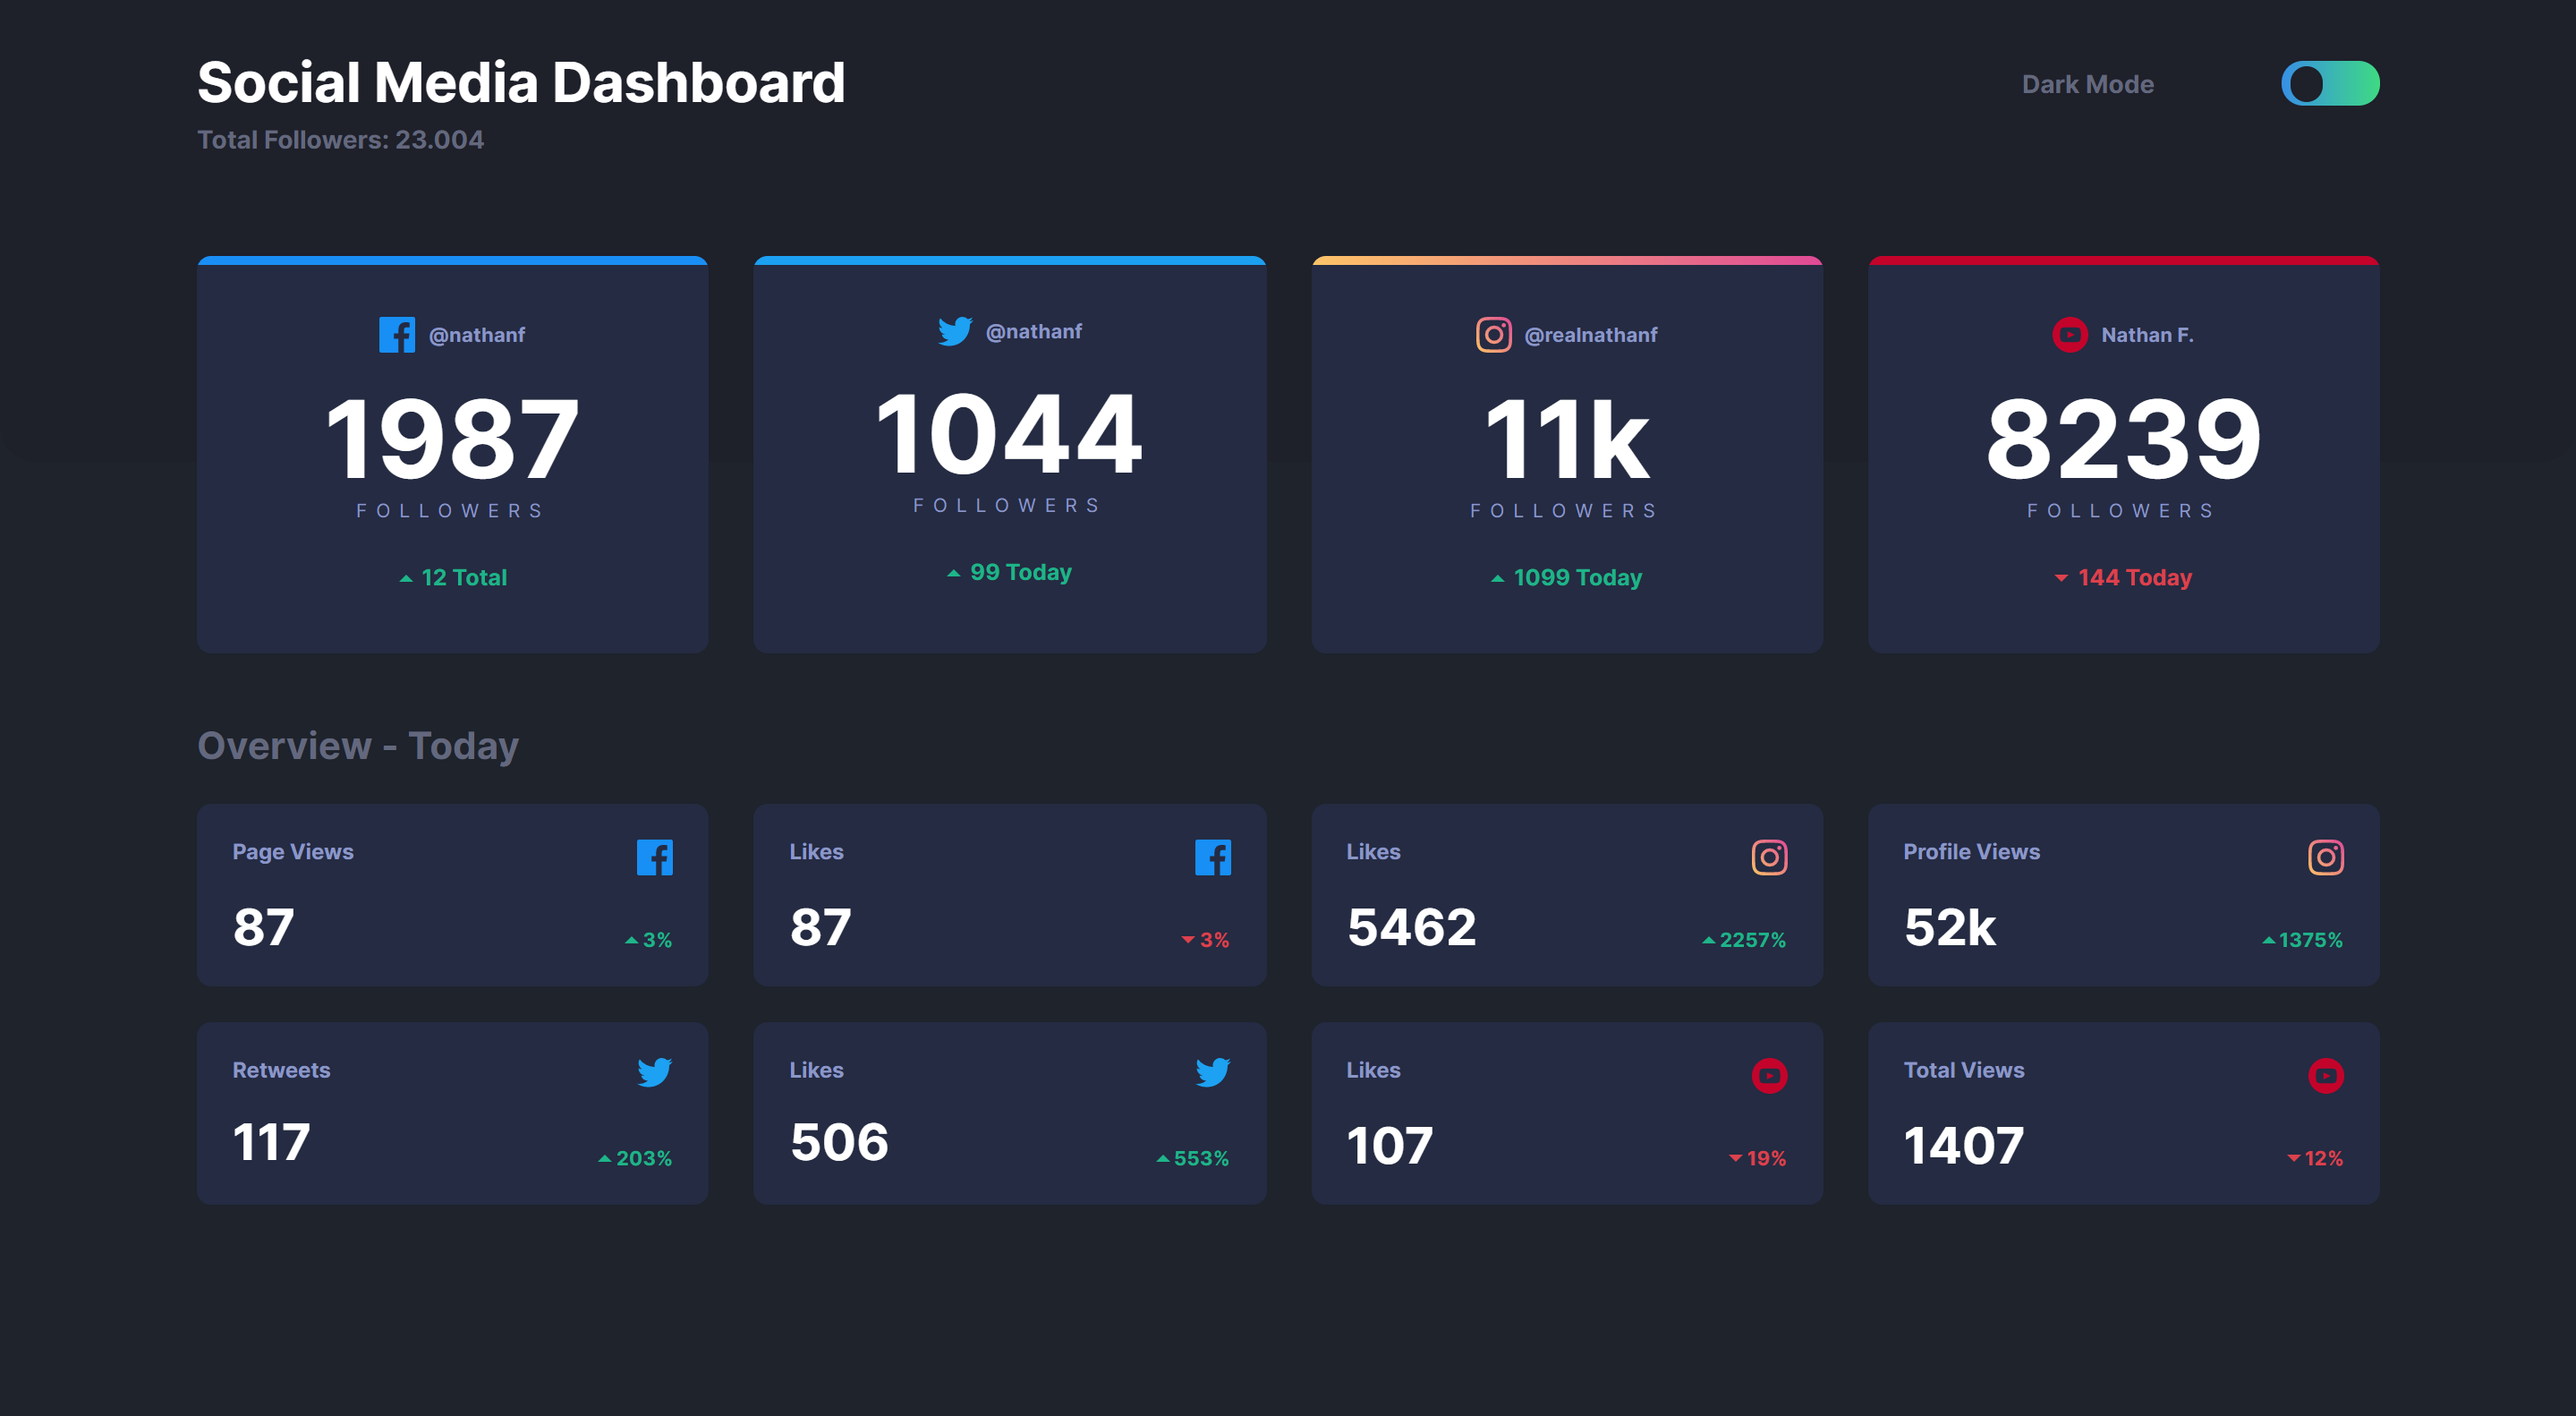Image resolution: width=2576 pixels, height=1416 pixels.
Task: Click the Social Media Dashboard heading
Action: point(521,82)
